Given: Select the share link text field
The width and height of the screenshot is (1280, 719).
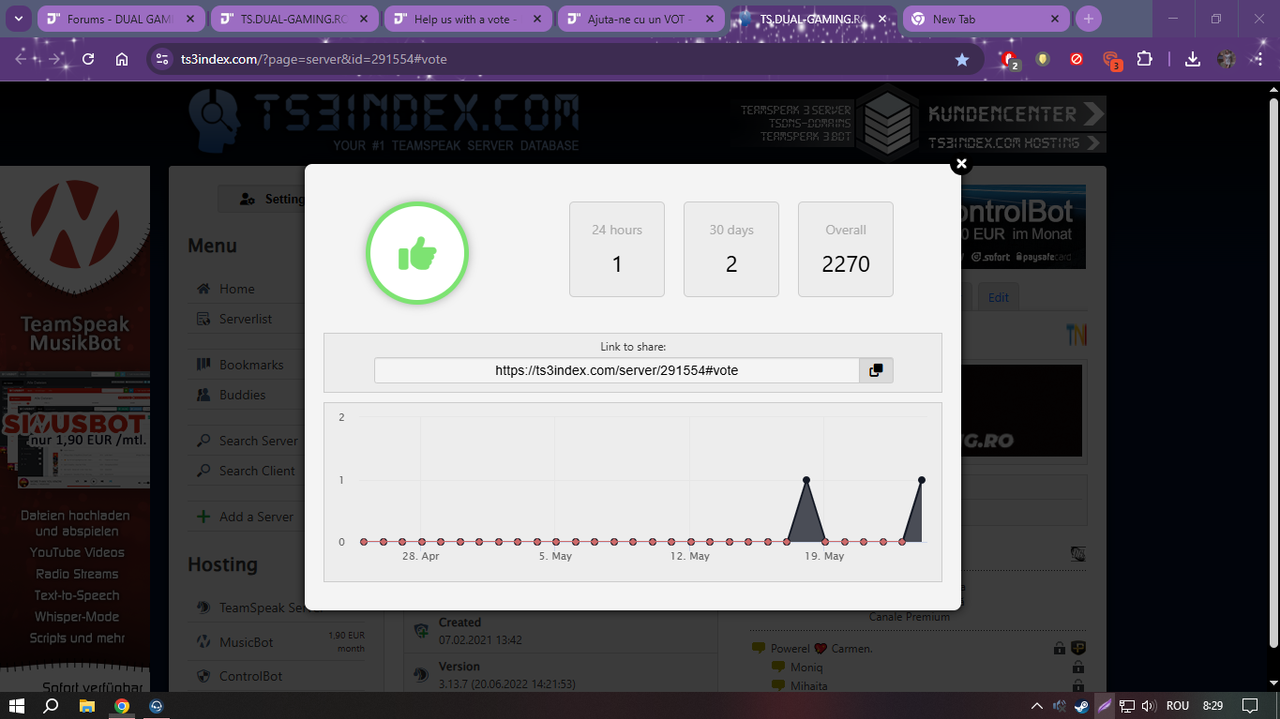Looking at the screenshot, I should (617, 370).
